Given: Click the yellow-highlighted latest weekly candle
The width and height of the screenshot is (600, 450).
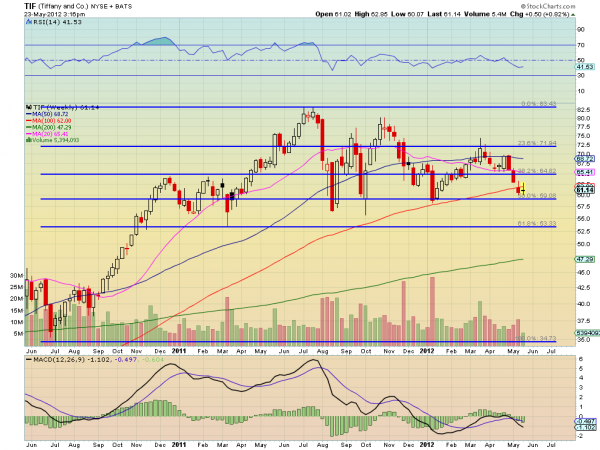Looking at the screenshot, I should tap(523, 188).
